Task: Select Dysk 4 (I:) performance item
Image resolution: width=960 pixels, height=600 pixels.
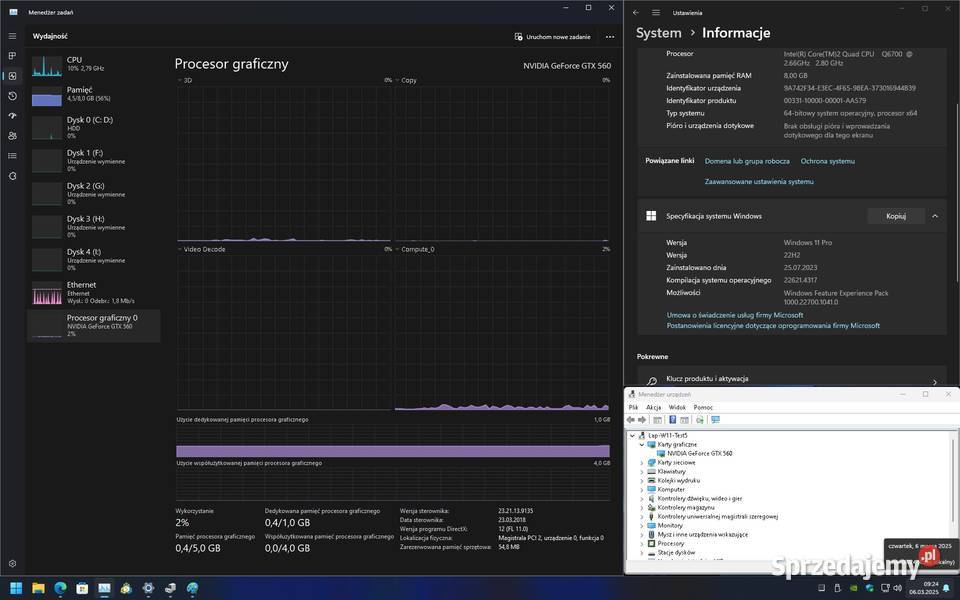Action: [x=94, y=260]
